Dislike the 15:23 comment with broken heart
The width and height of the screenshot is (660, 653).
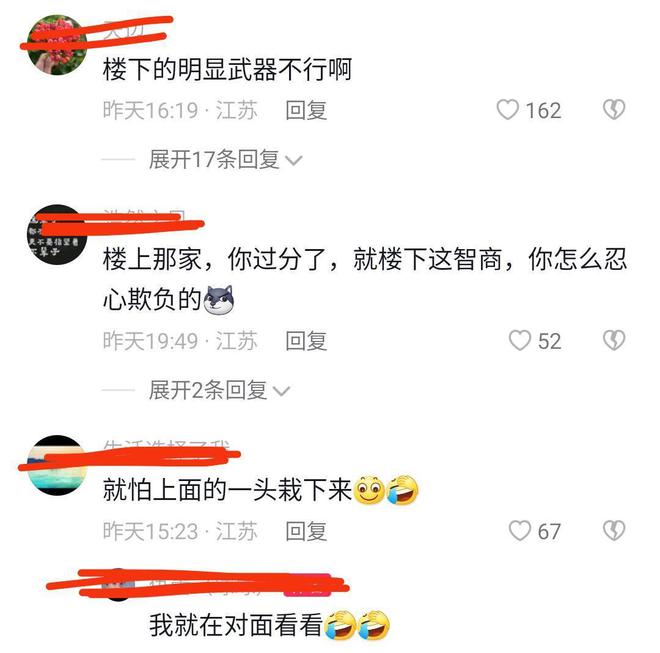click(614, 530)
